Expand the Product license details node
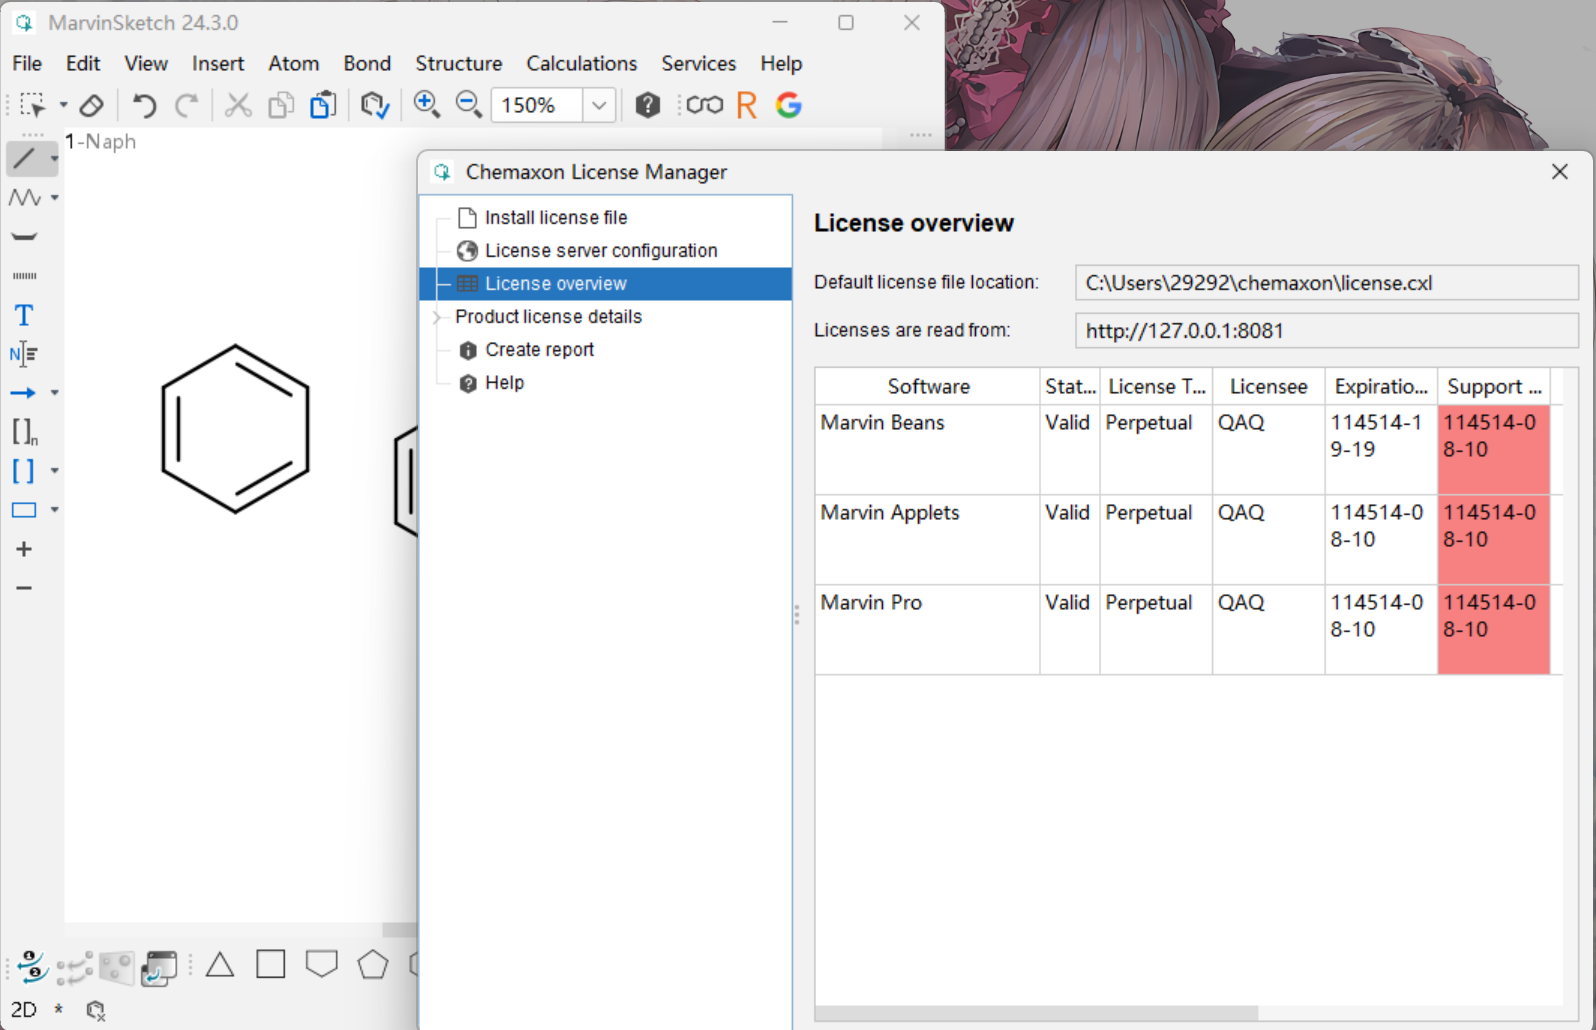The height and width of the screenshot is (1030, 1596). (x=437, y=317)
